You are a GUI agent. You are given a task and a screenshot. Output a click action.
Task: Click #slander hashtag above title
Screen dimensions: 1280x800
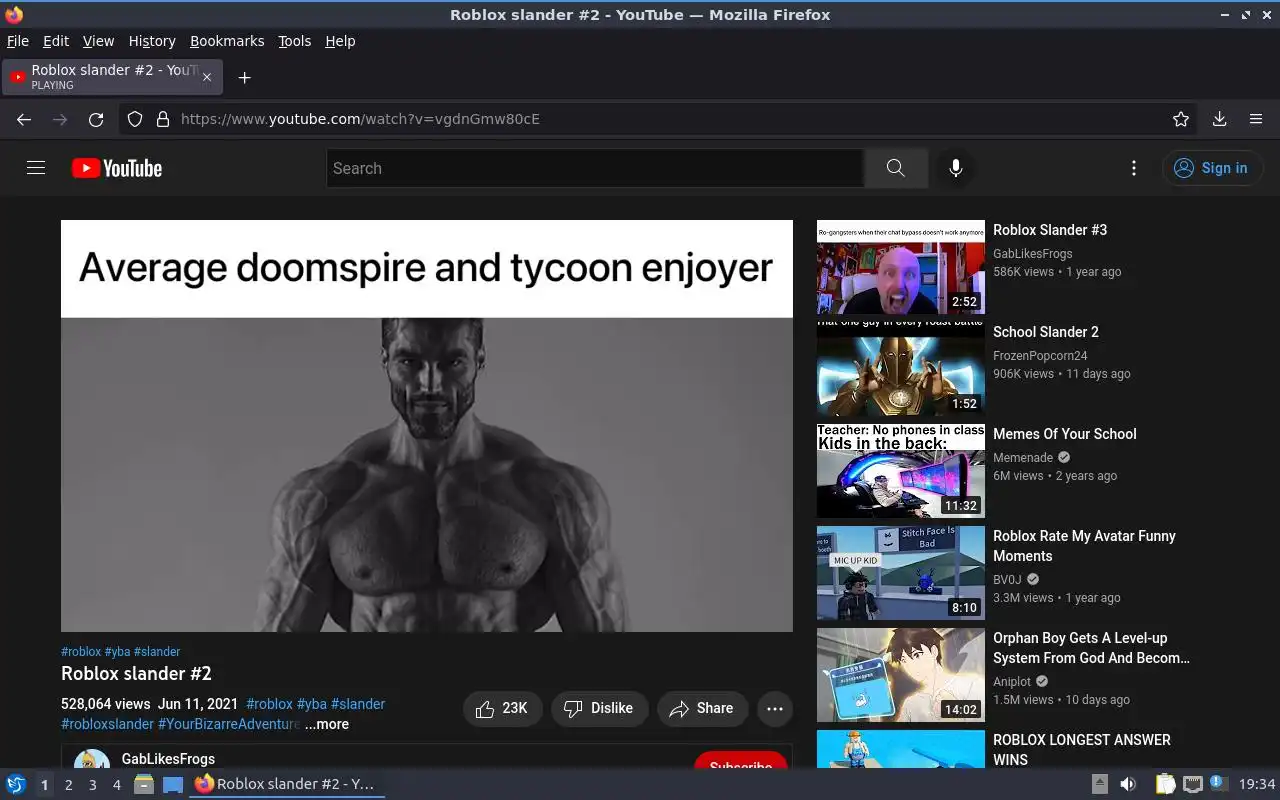(x=157, y=651)
